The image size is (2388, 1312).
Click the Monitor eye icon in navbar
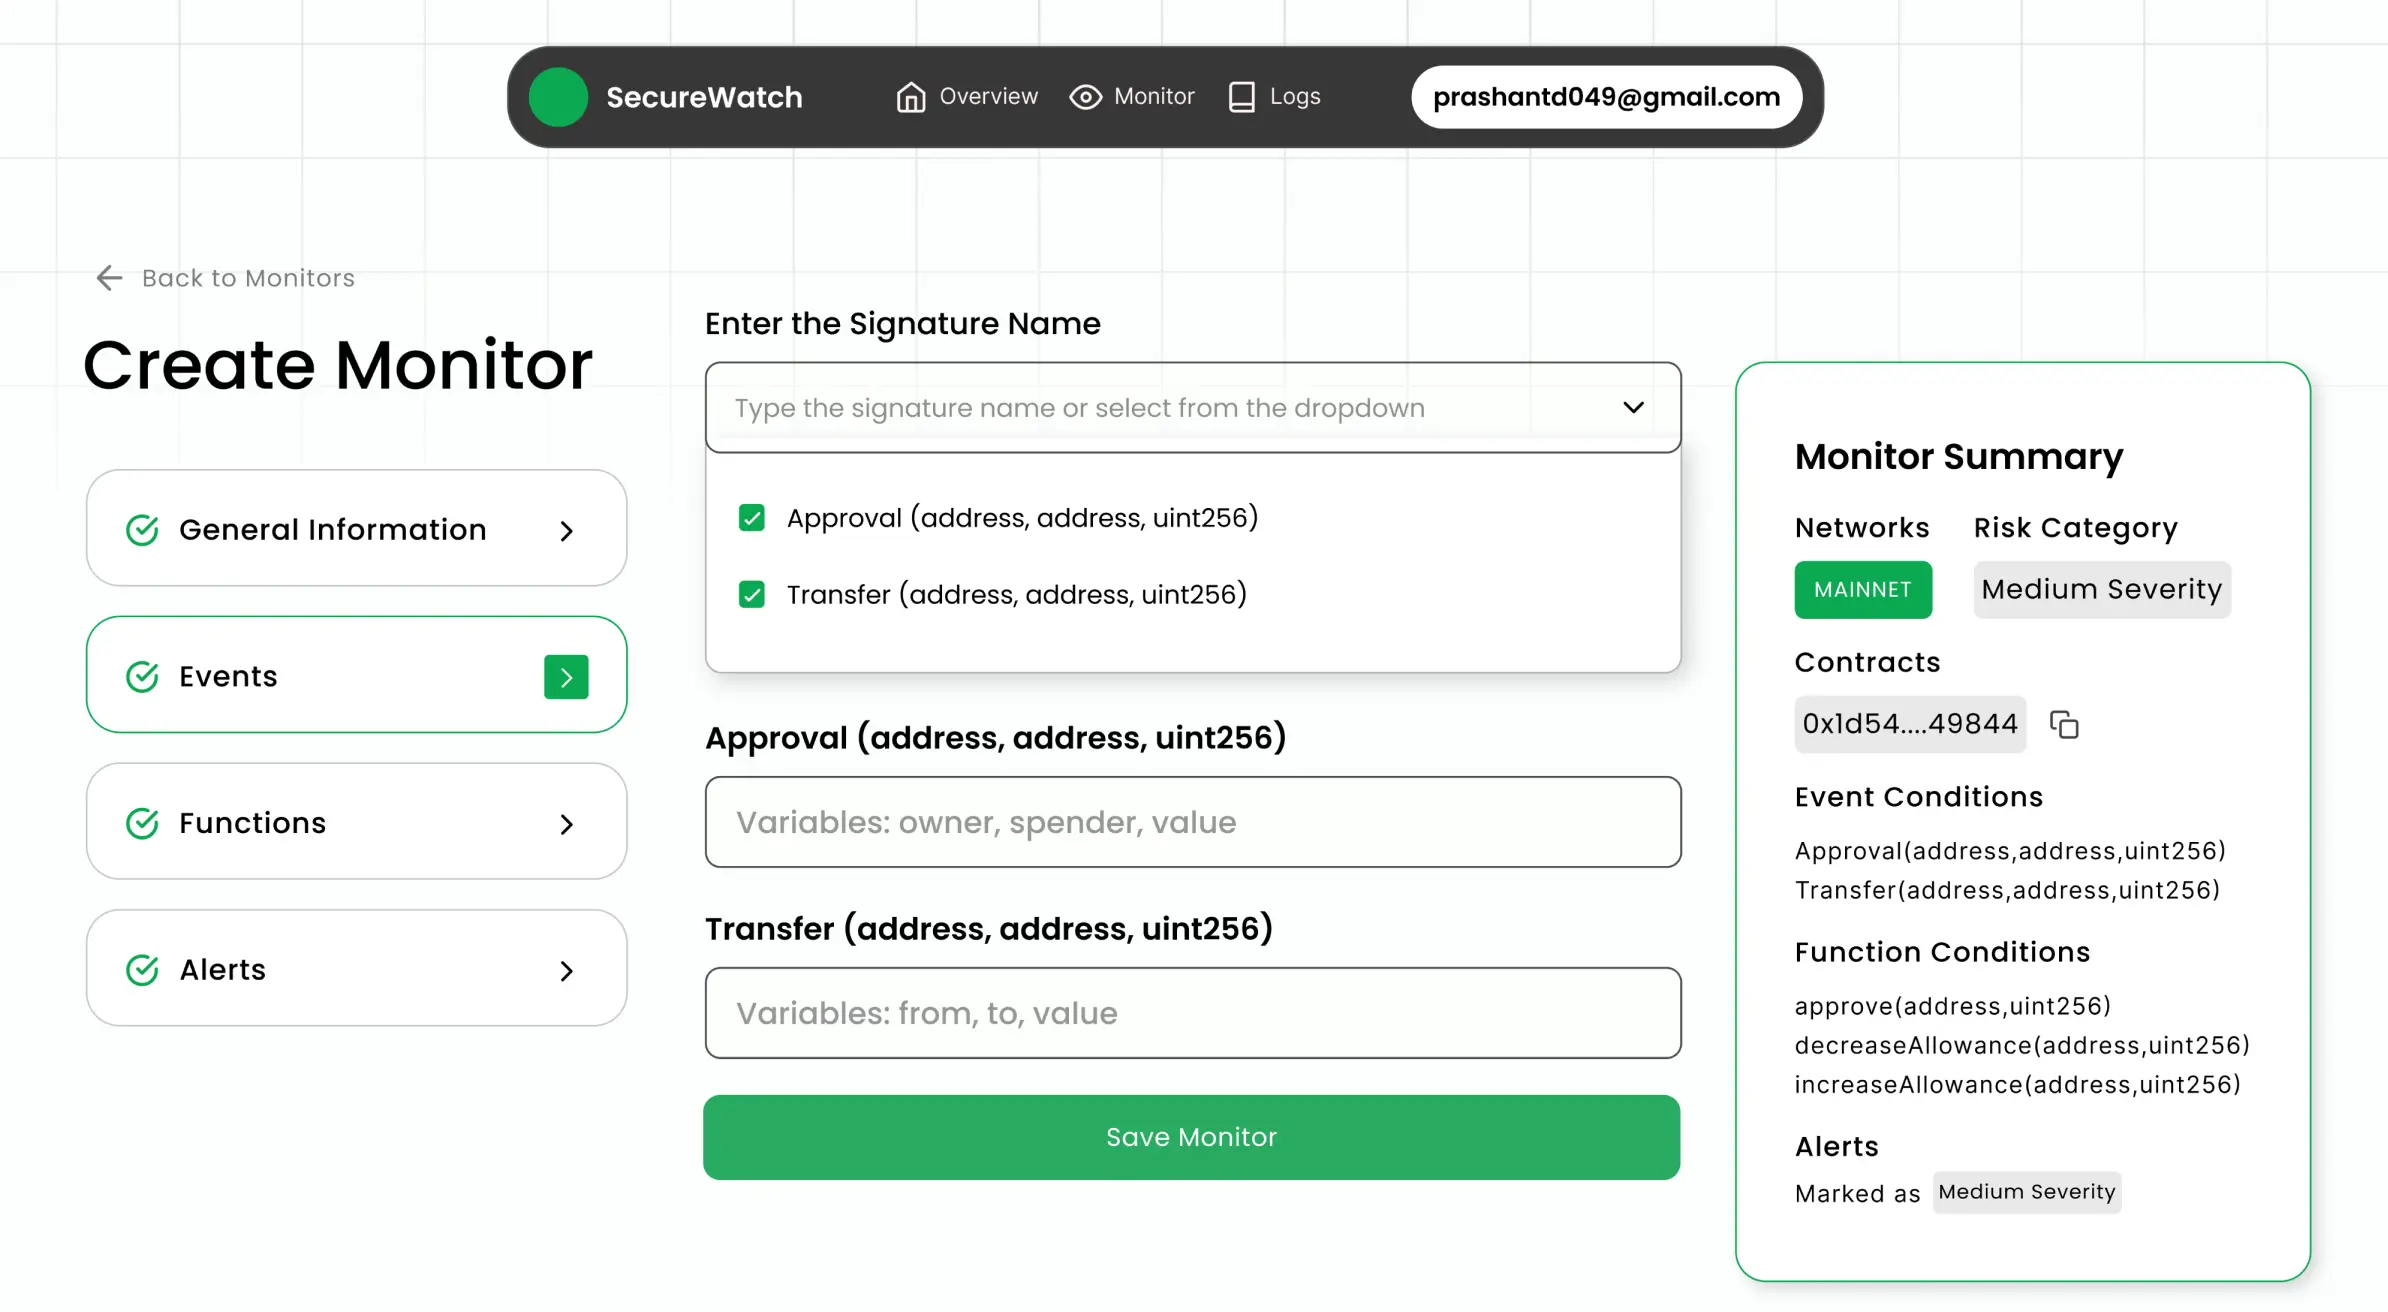[1084, 97]
